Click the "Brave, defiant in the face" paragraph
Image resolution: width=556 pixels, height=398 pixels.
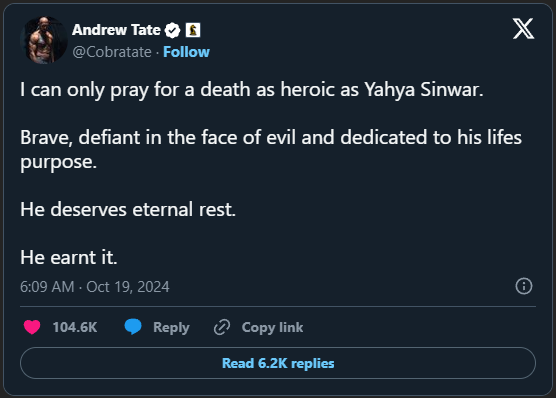click(x=271, y=149)
